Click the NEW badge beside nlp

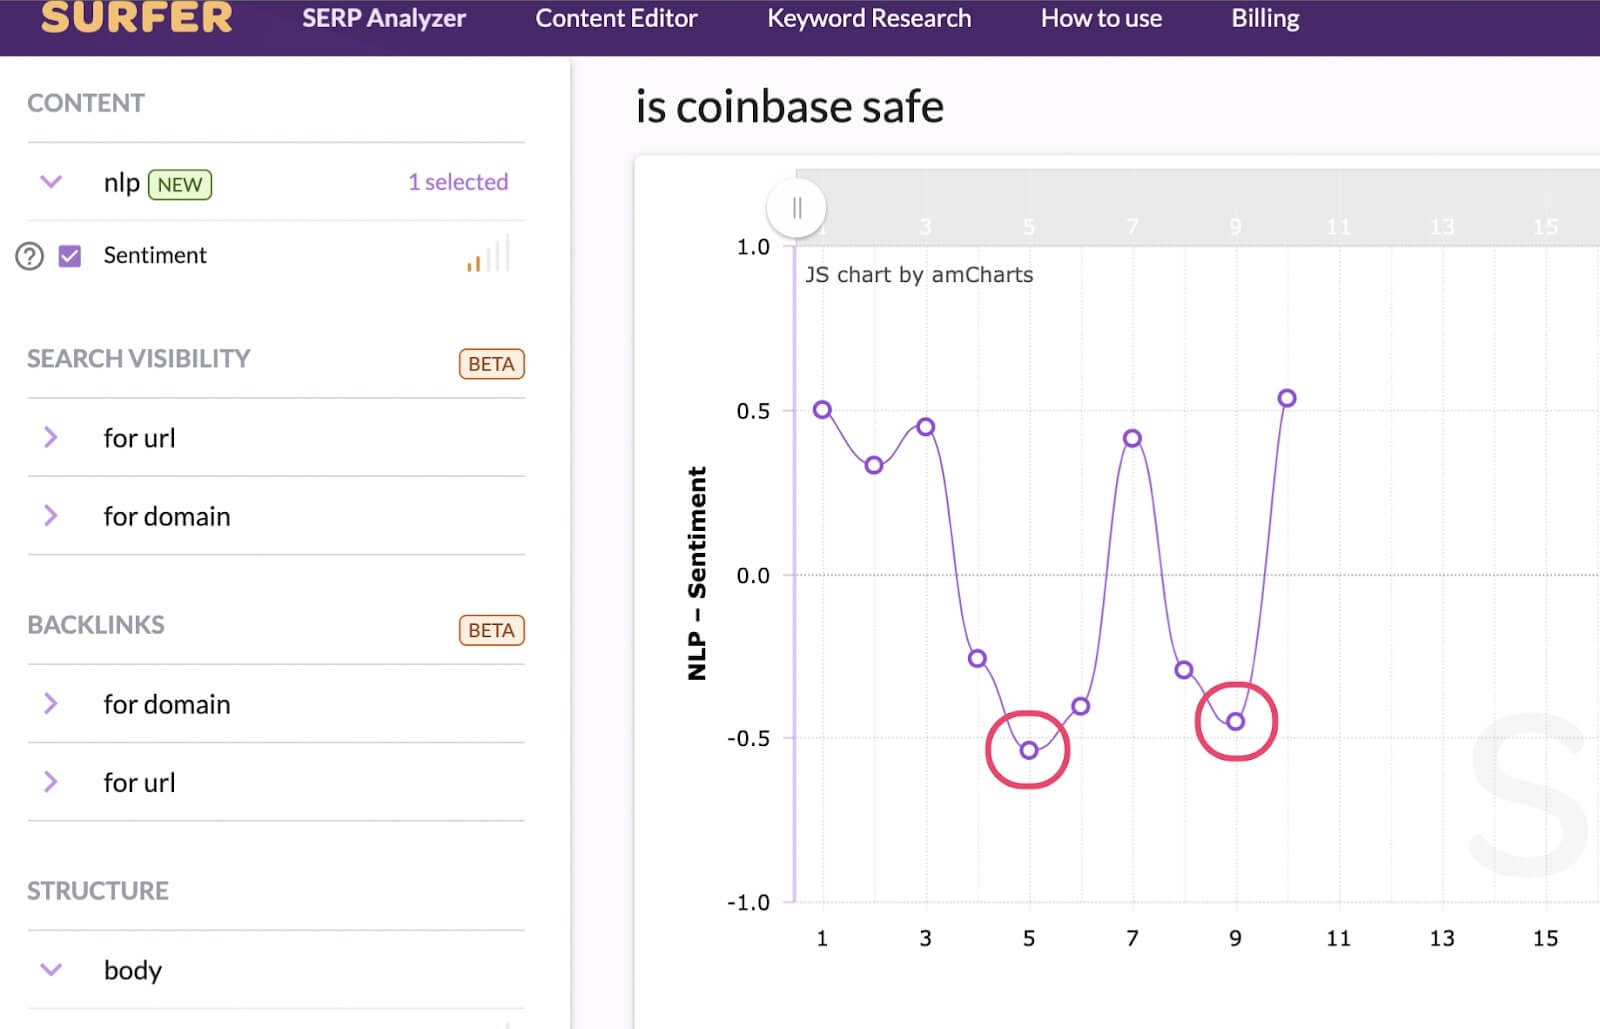point(180,185)
